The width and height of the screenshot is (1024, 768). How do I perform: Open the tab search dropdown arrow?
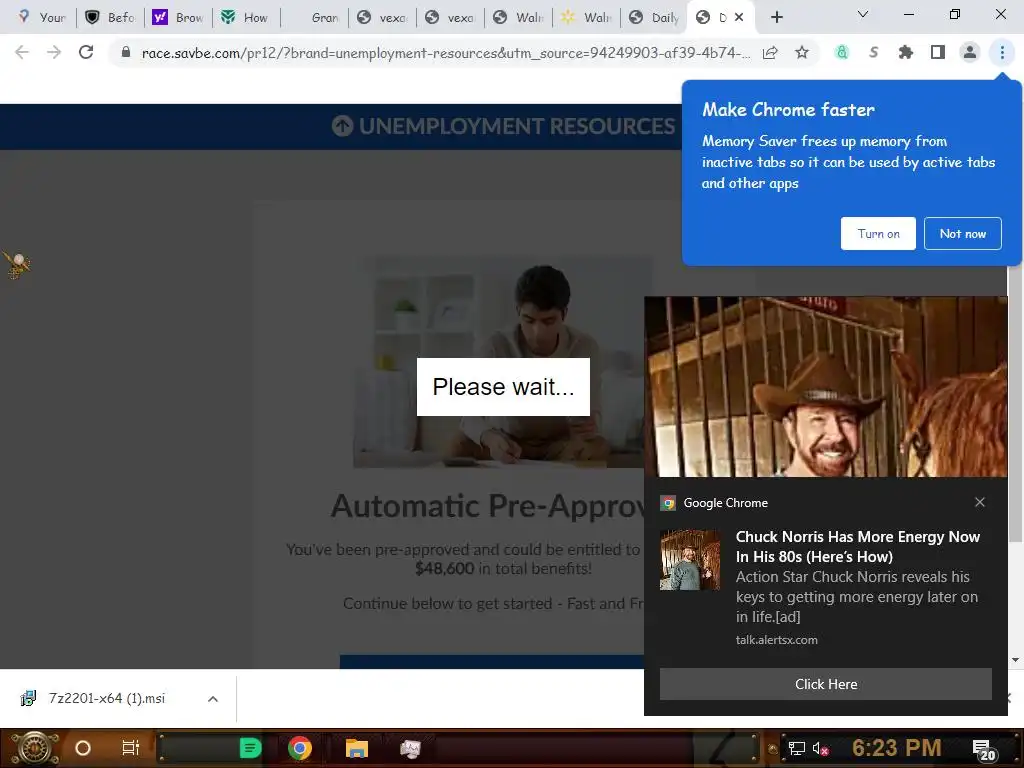click(863, 14)
